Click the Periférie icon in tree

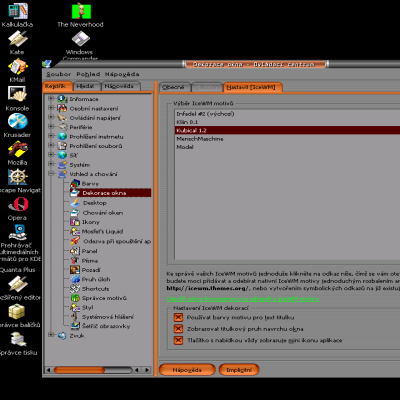coord(62,127)
